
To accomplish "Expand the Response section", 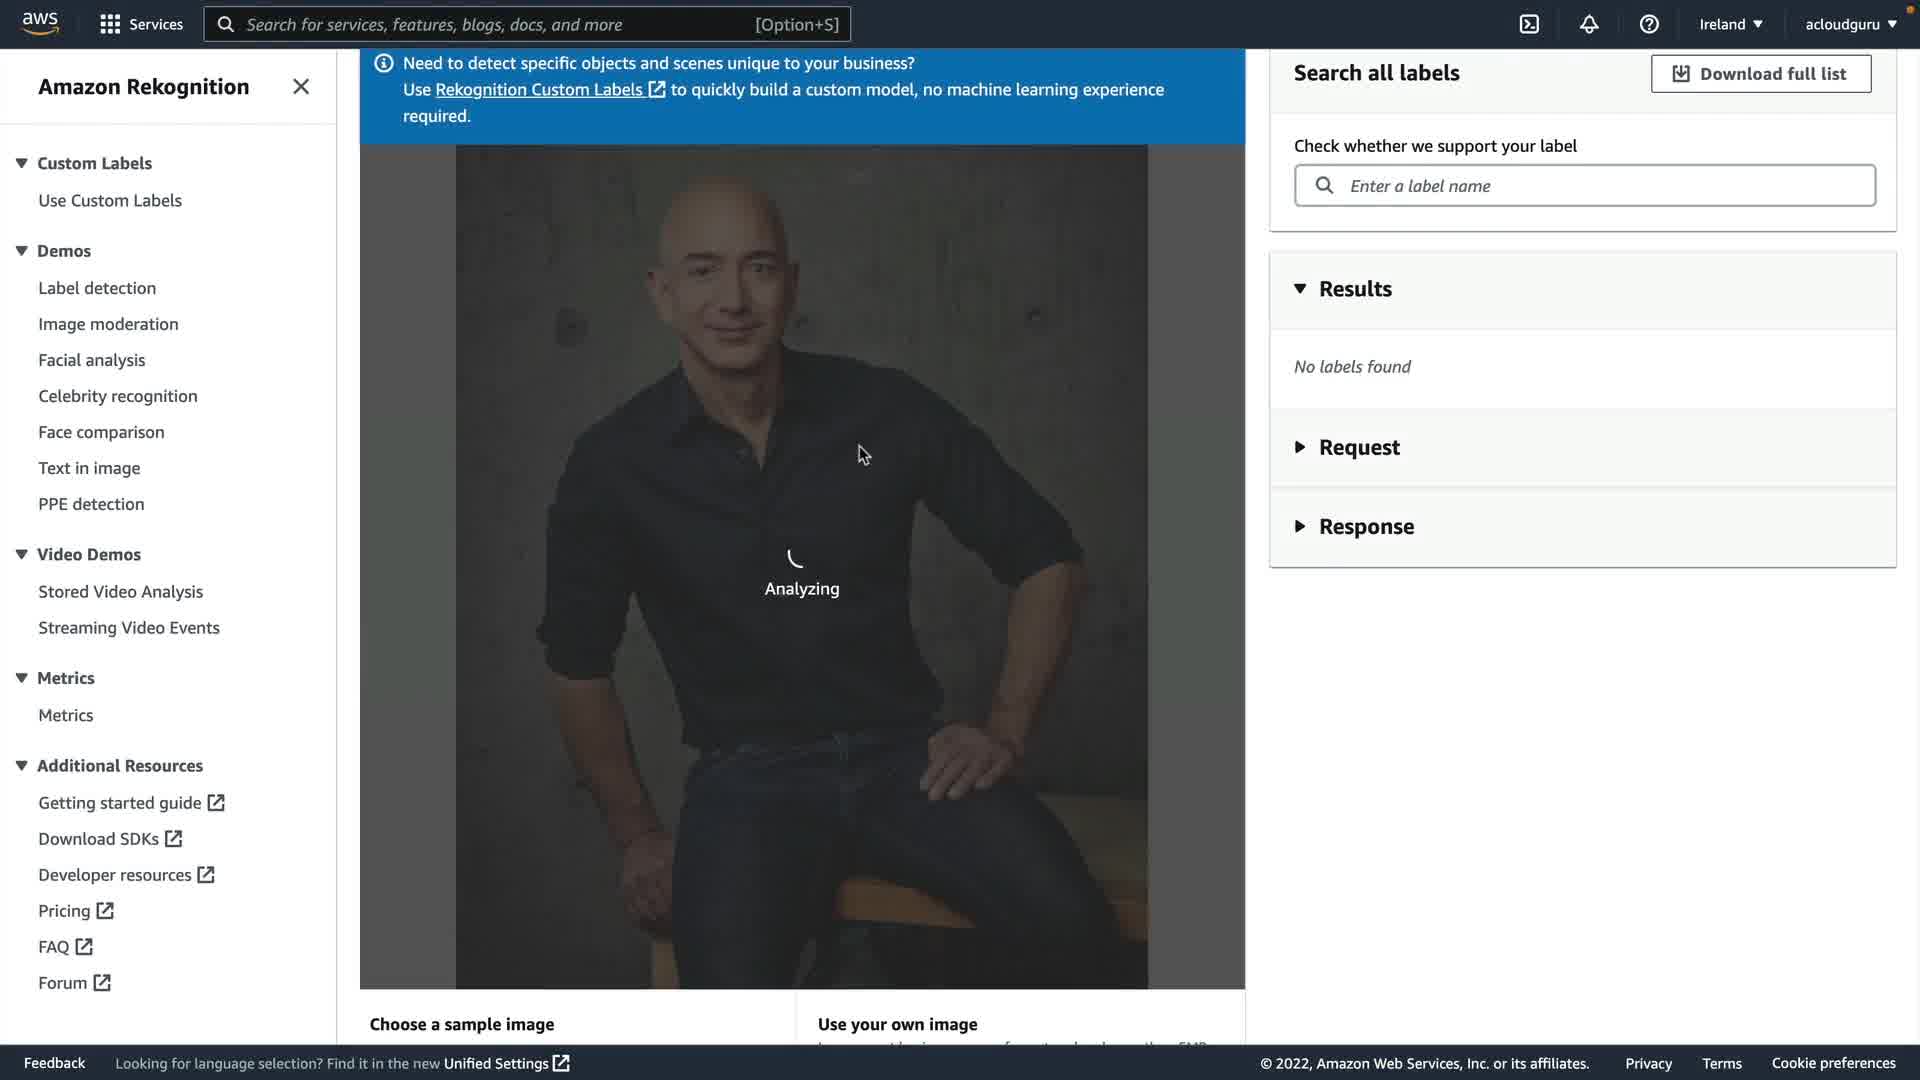I will pyautogui.click(x=1300, y=526).
